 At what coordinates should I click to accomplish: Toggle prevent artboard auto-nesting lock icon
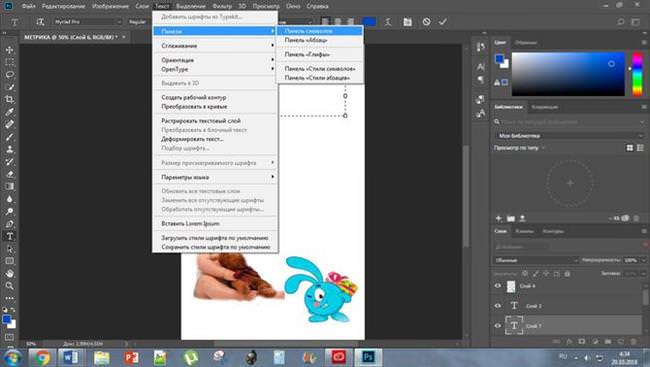pos(556,274)
